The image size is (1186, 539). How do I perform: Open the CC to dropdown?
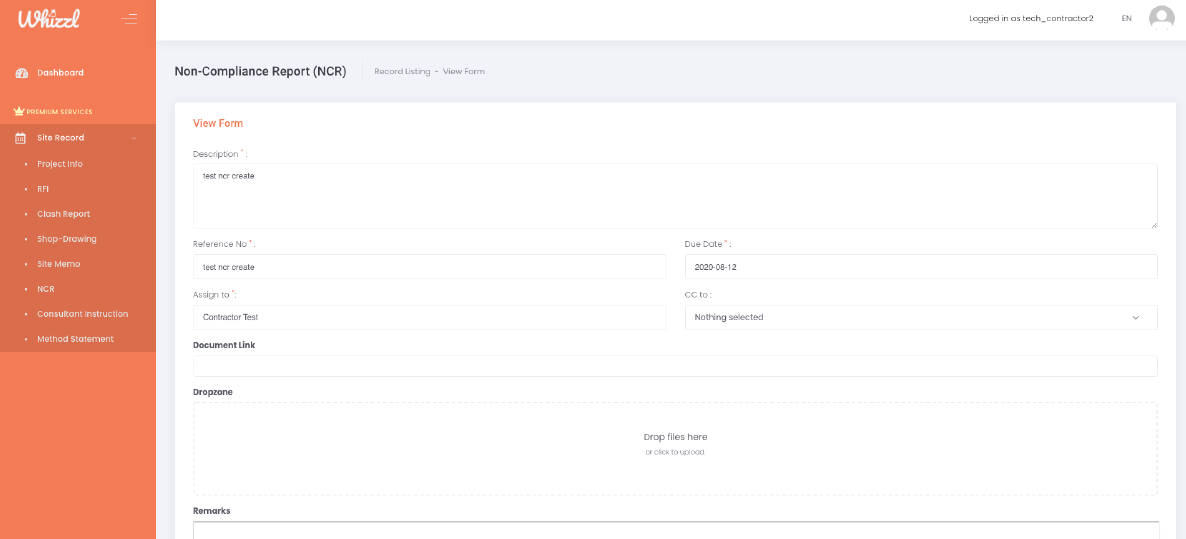(920, 317)
